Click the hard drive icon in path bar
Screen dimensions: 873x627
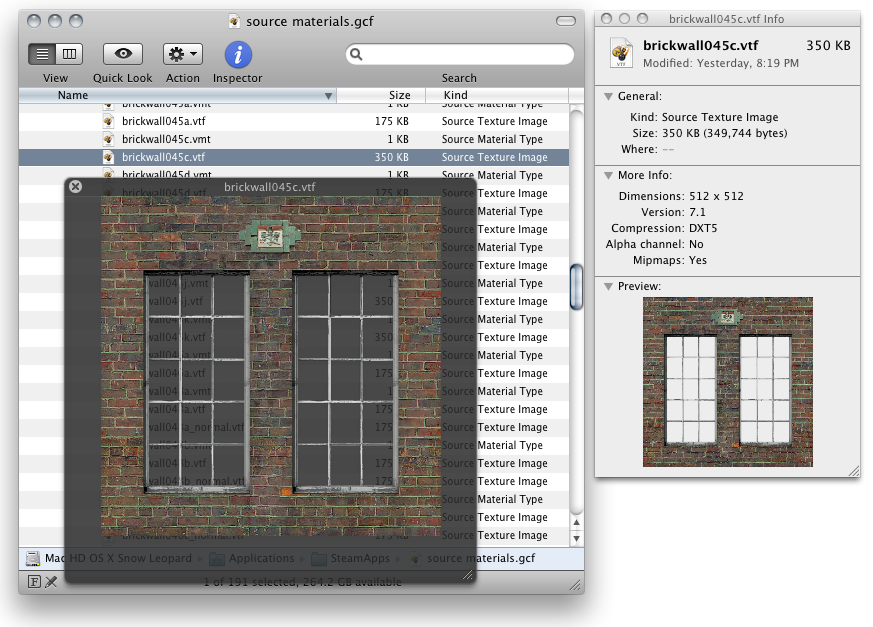coord(33,558)
